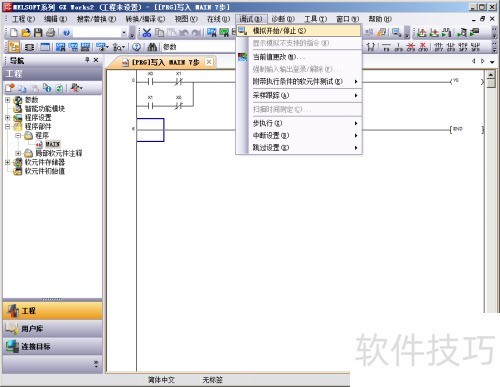Create a new project with the New icon
This screenshot has width=500, height=387.
tap(14, 33)
